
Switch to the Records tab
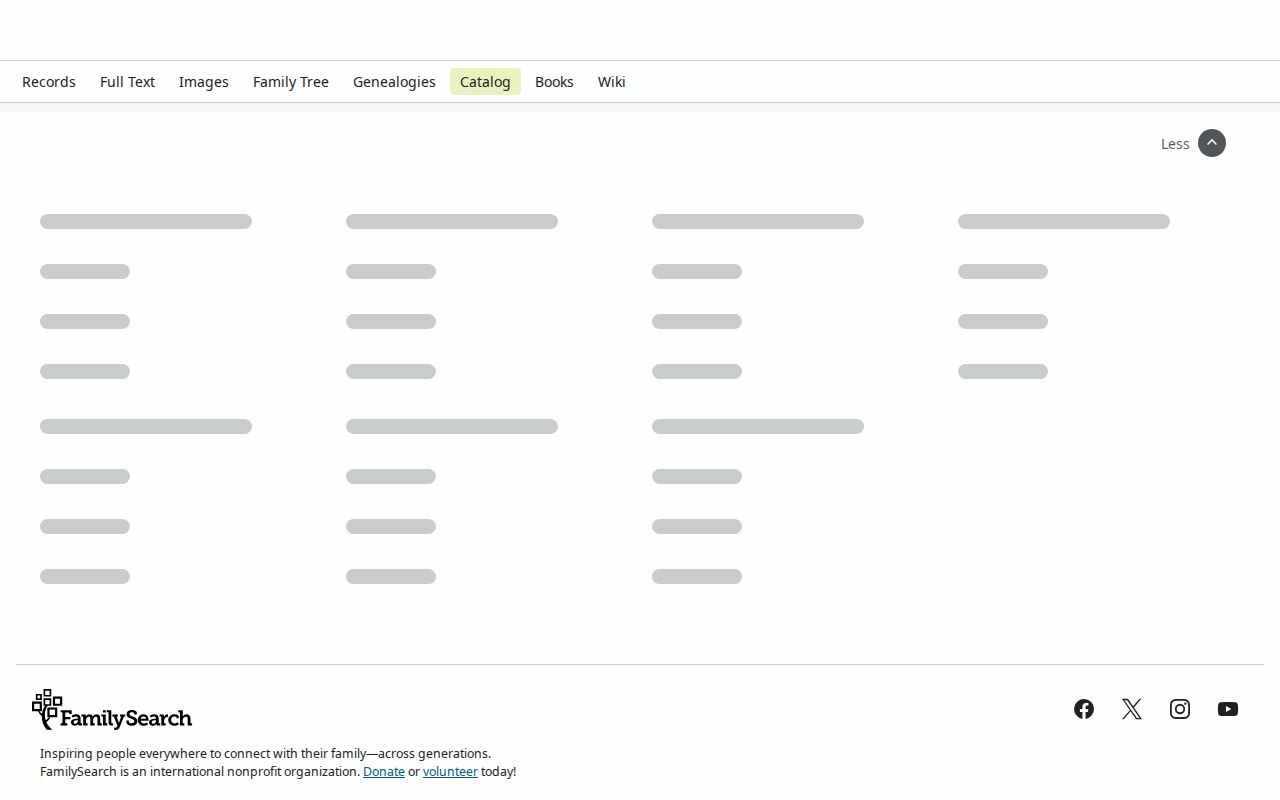(49, 82)
